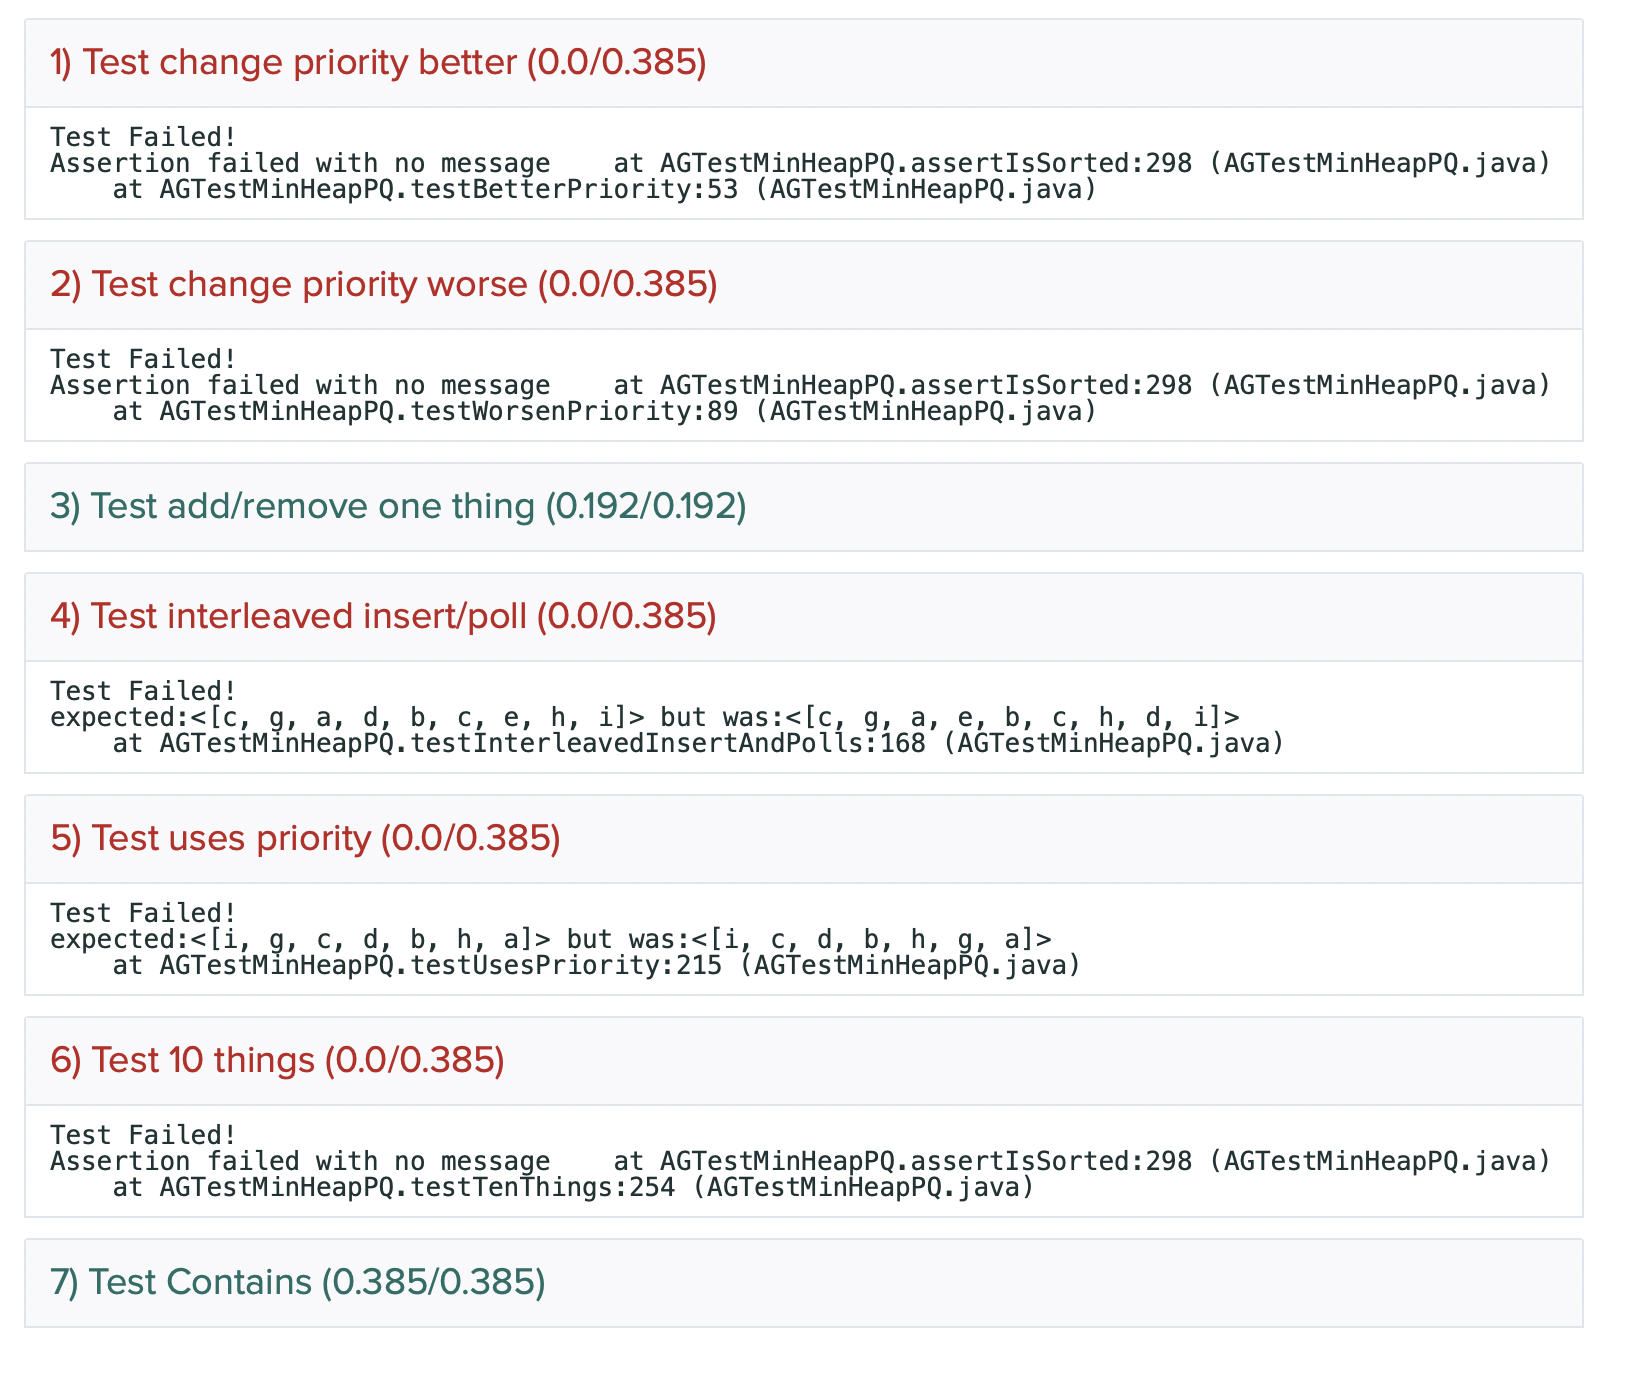Image resolution: width=1634 pixels, height=1400 pixels.
Task: Click the testUsesPriority:215 stack trace line
Action: pos(596,965)
